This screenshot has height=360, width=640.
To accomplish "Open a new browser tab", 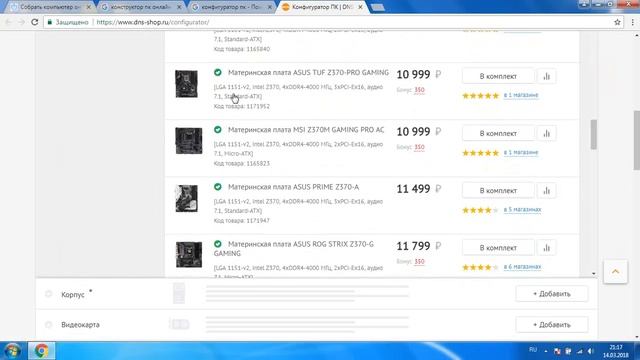I will [378, 7].
